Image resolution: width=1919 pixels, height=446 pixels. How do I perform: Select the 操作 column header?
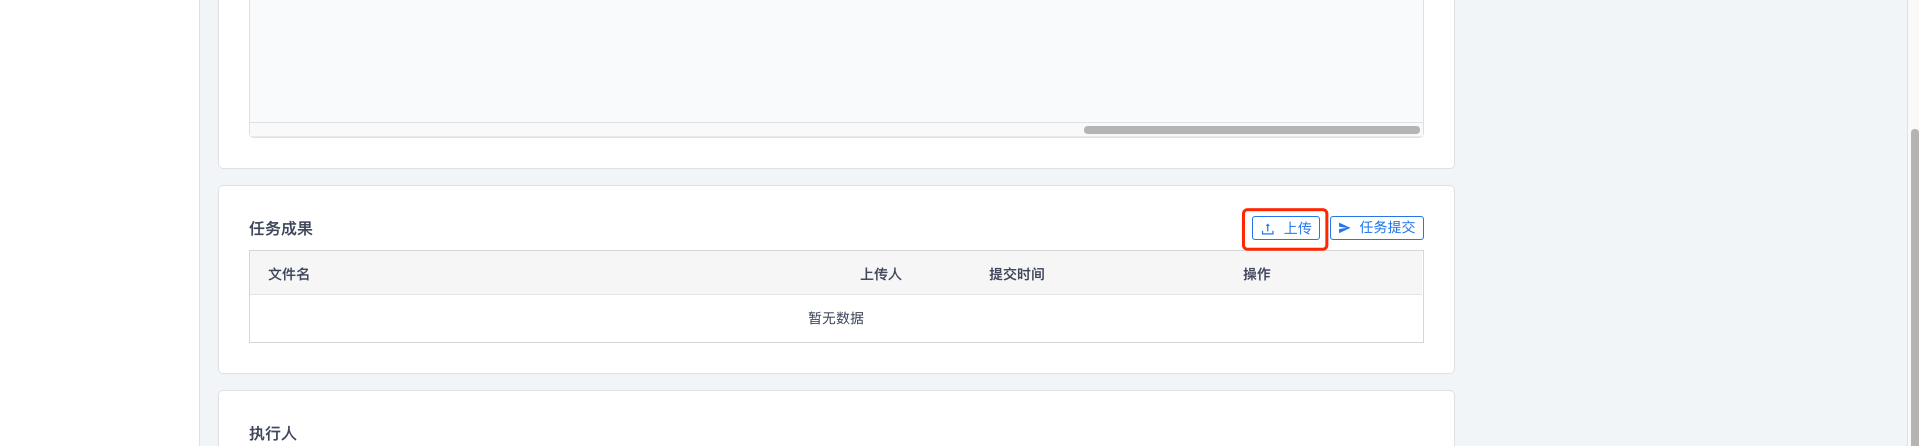pos(1256,274)
